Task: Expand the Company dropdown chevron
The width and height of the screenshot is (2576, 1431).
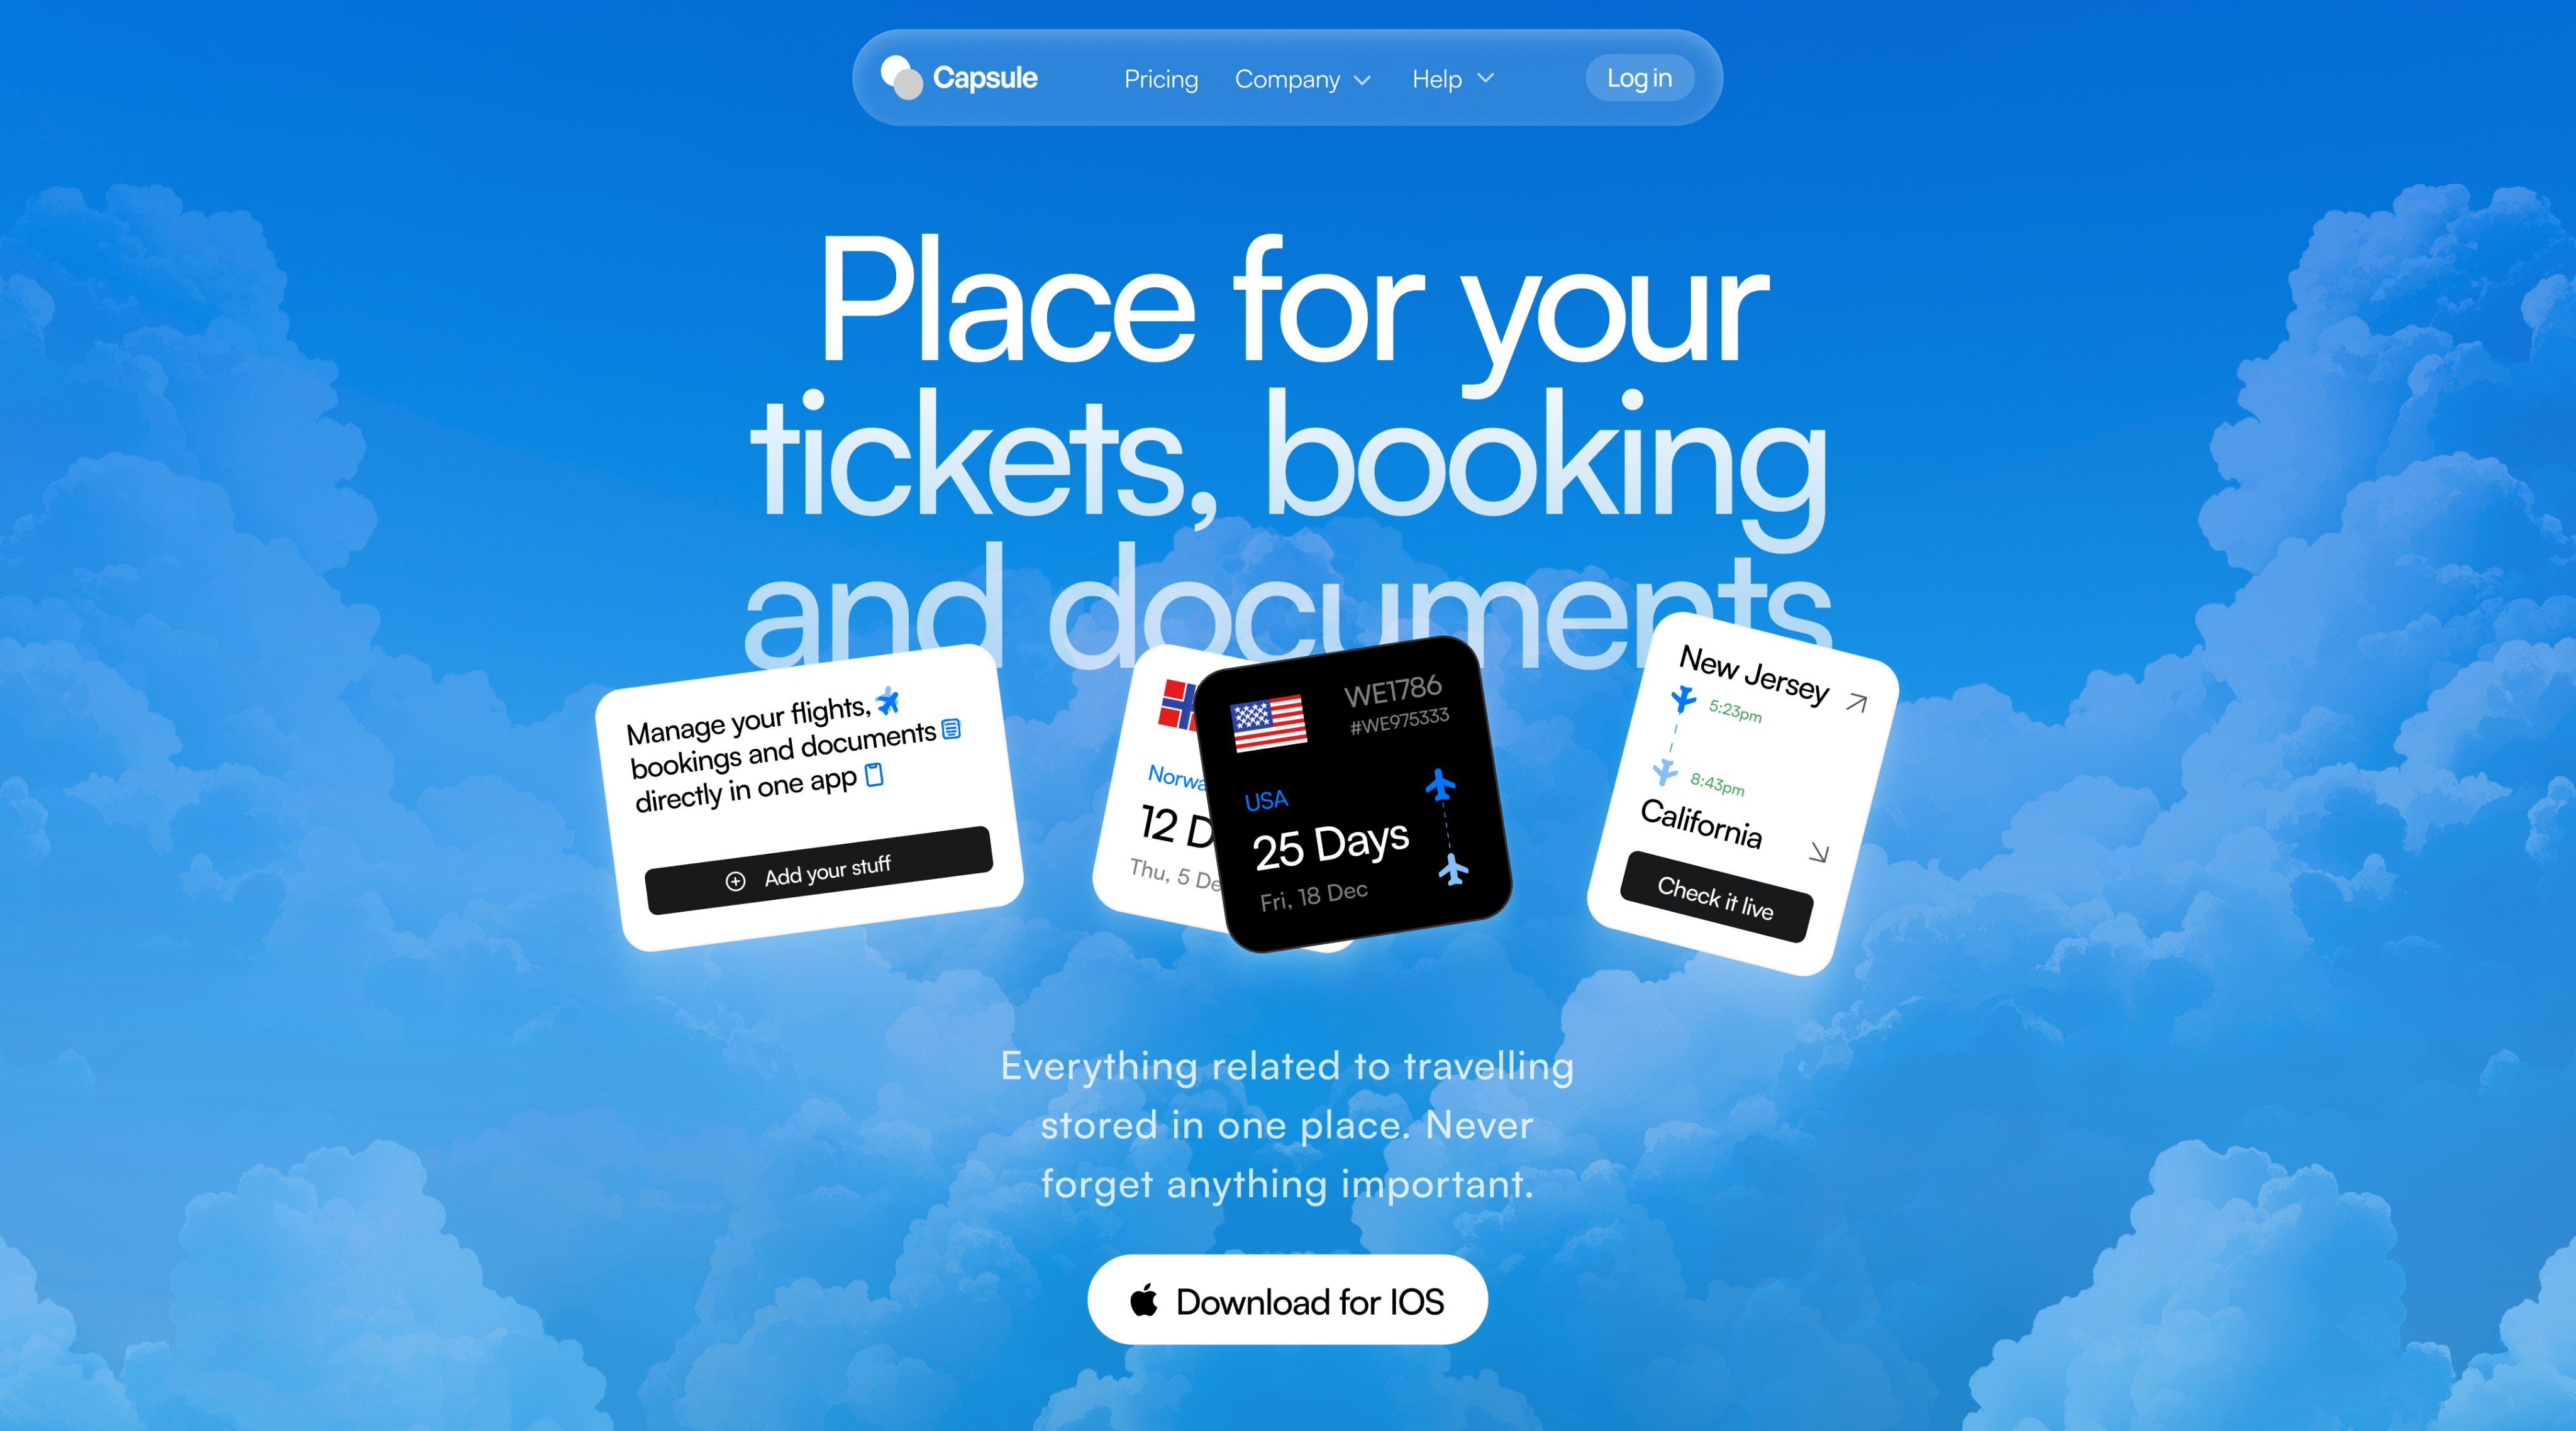Action: pyautogui.click(x=1361, y=80)
